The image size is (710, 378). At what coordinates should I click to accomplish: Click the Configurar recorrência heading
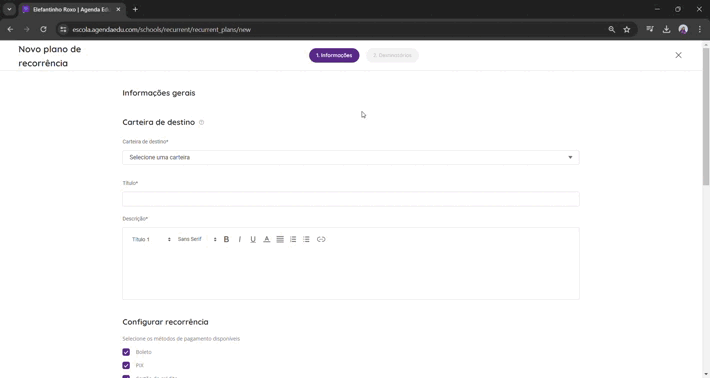(165, 322)
